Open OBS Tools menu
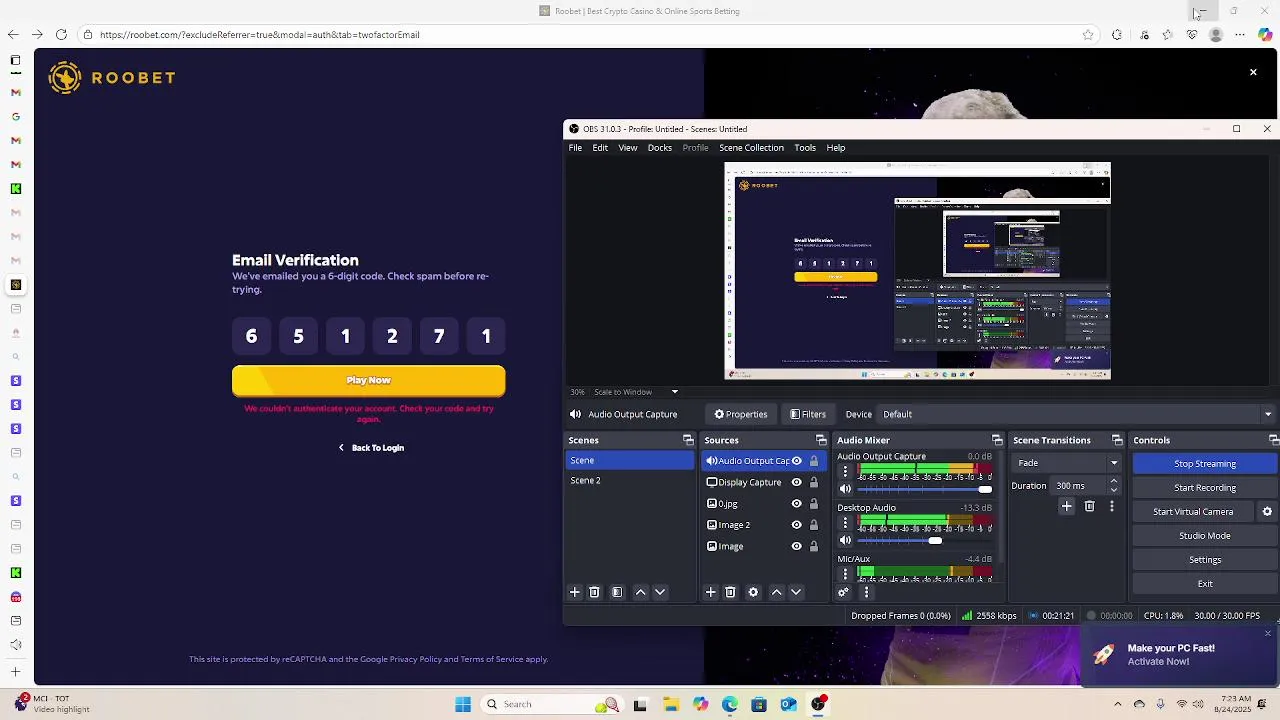This screenshot has height=720, width=1280. click(x=805, y=147)
